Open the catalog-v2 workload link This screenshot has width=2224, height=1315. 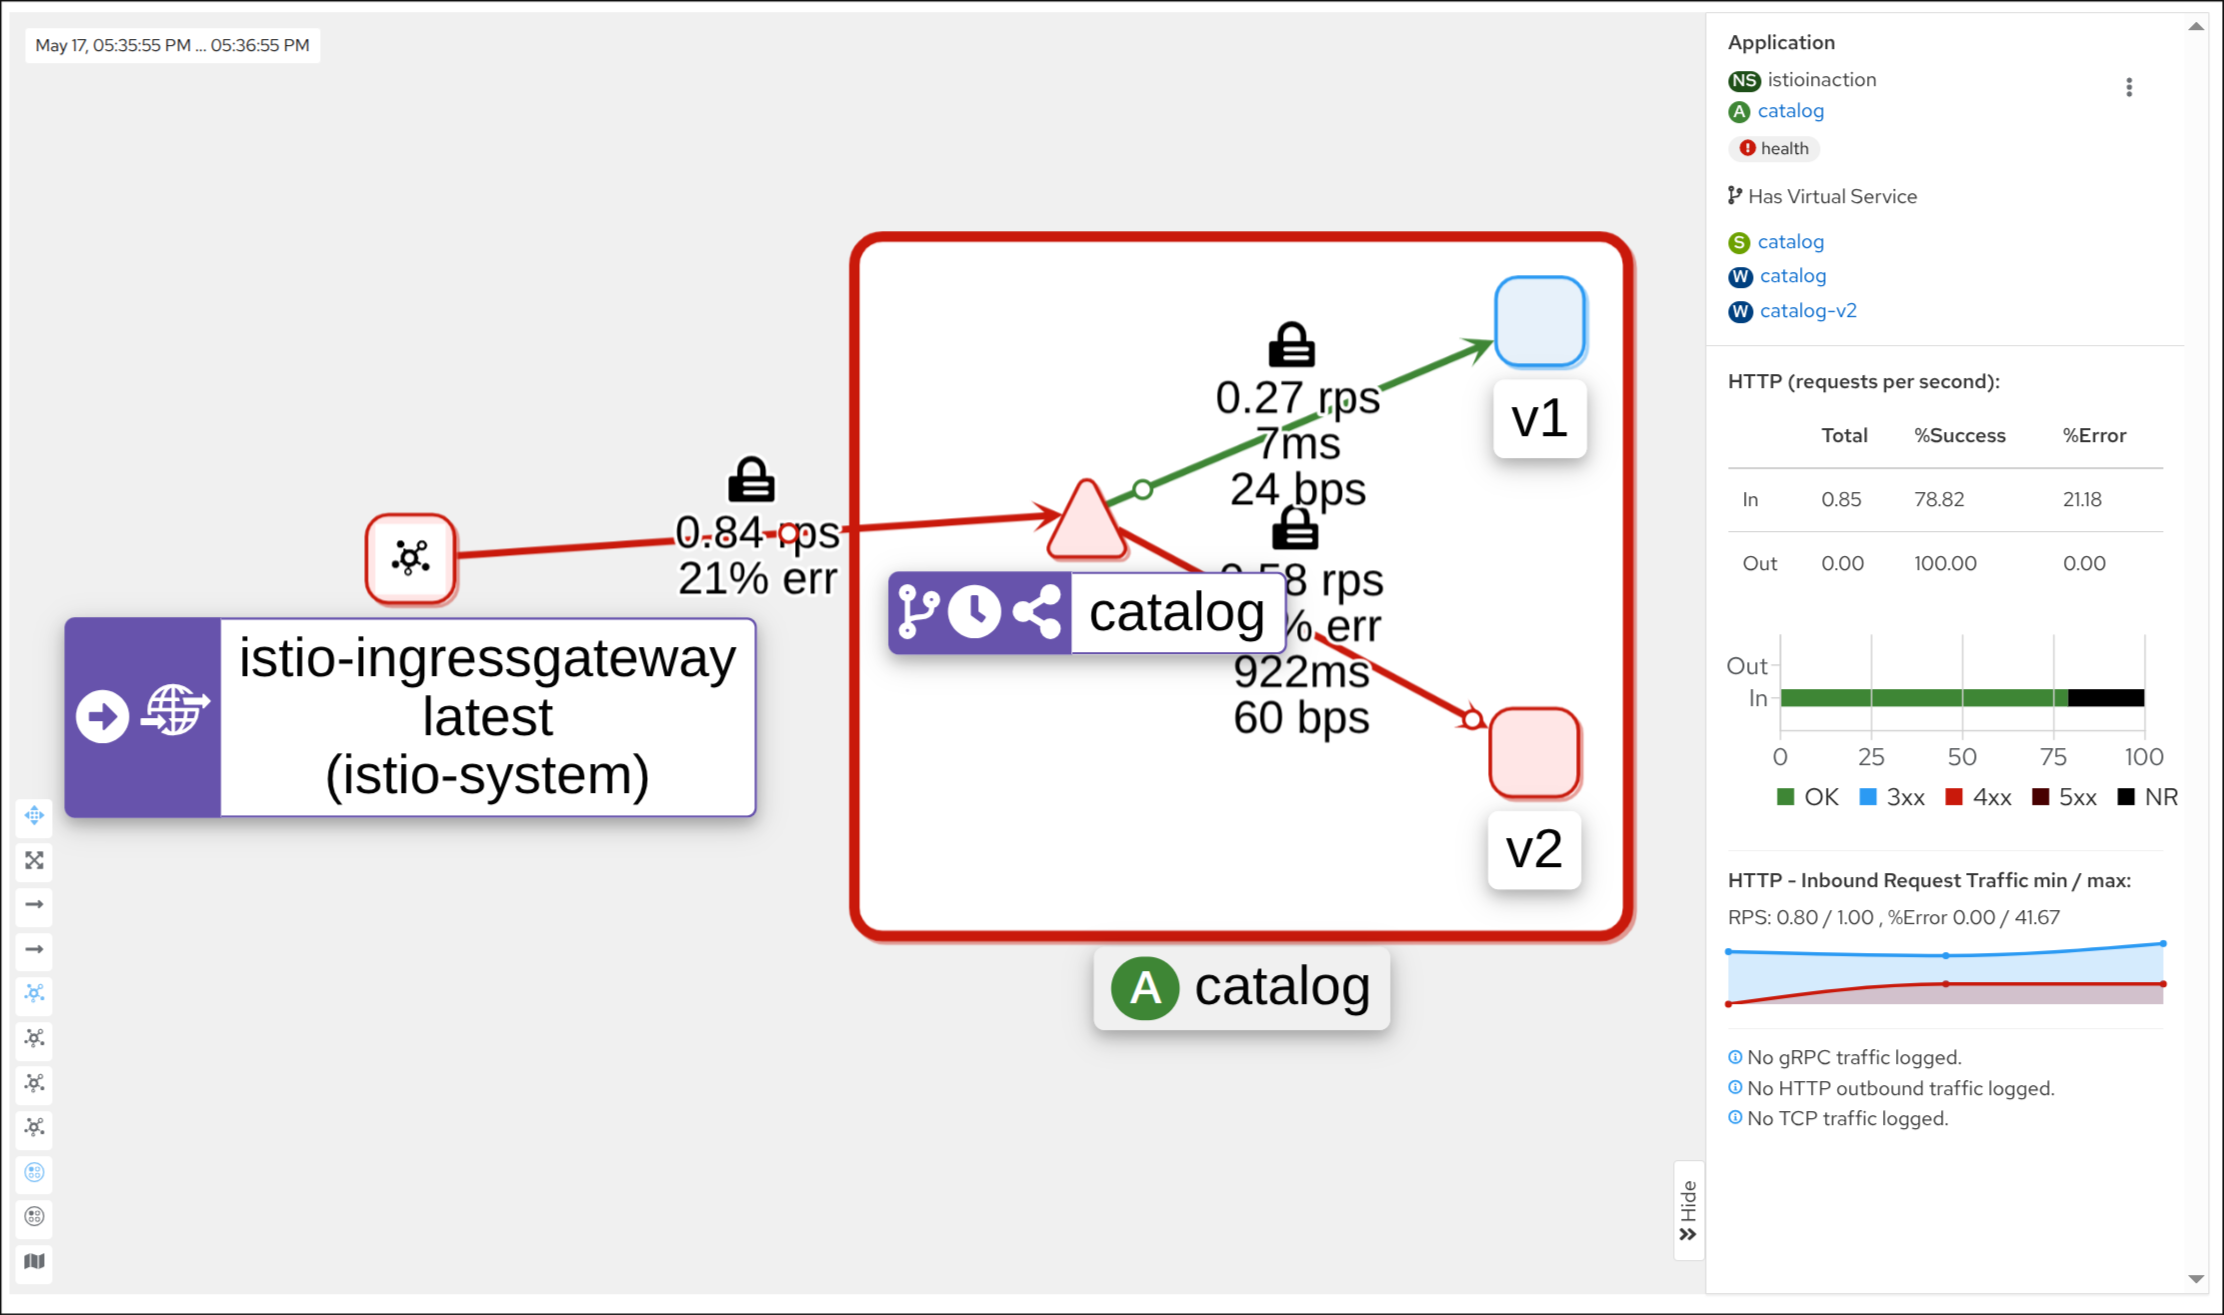coord(1808,311)
